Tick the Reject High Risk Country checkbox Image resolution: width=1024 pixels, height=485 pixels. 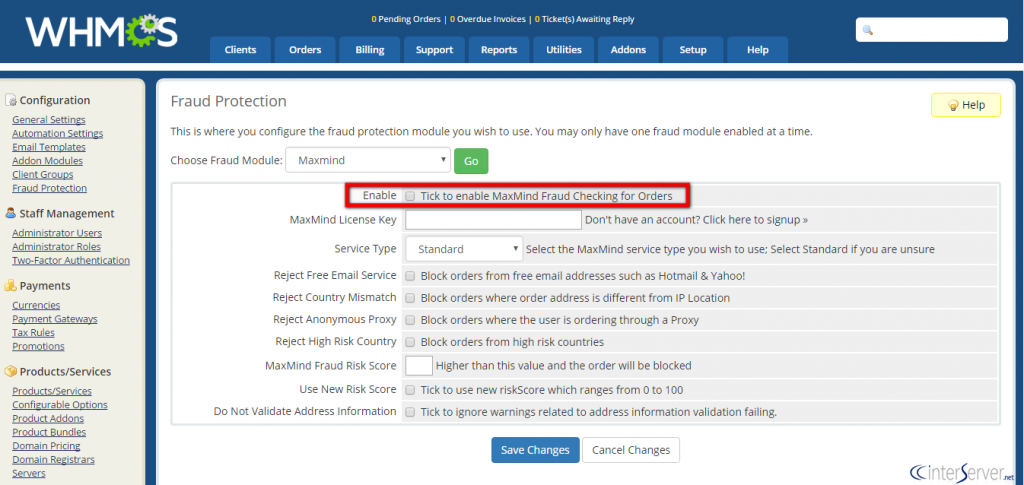pos(410,341)
